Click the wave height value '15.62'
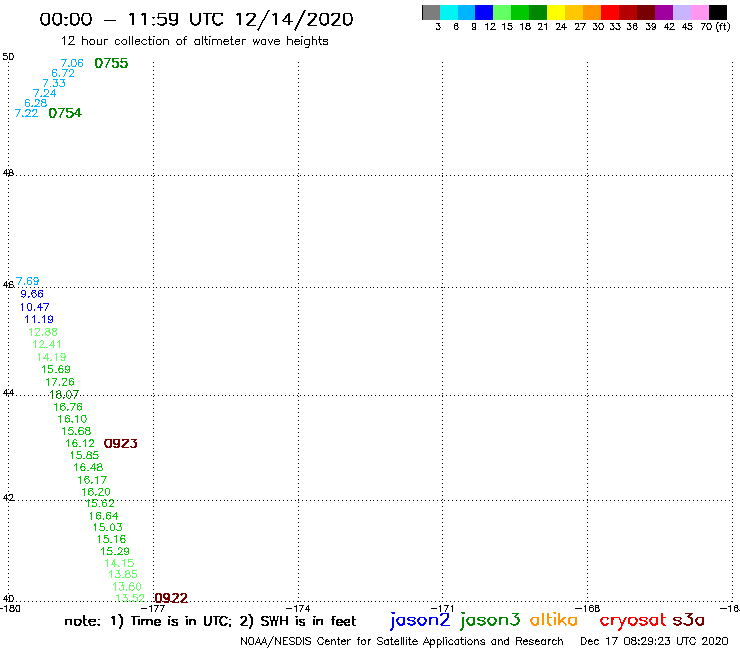The height and width of the screenshot is (650, 740). coord(100,503)
